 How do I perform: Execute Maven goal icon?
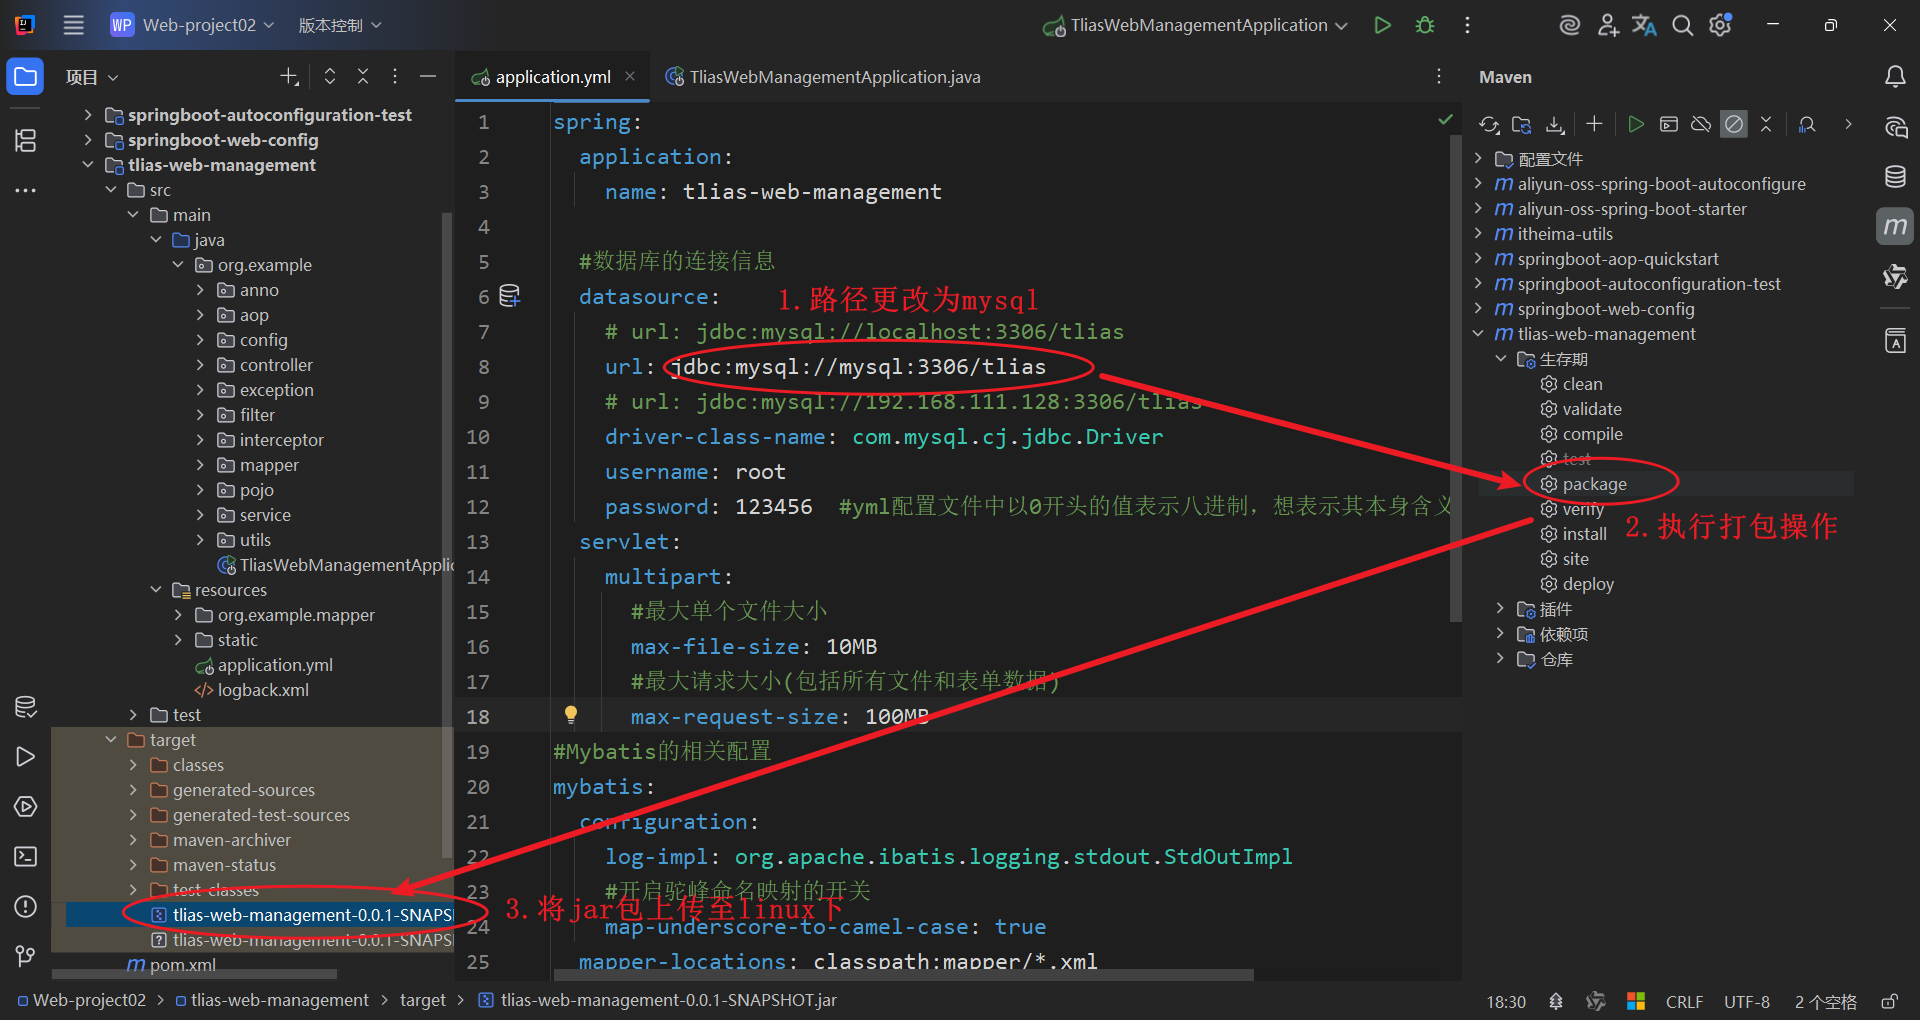tap(1668, 124)
